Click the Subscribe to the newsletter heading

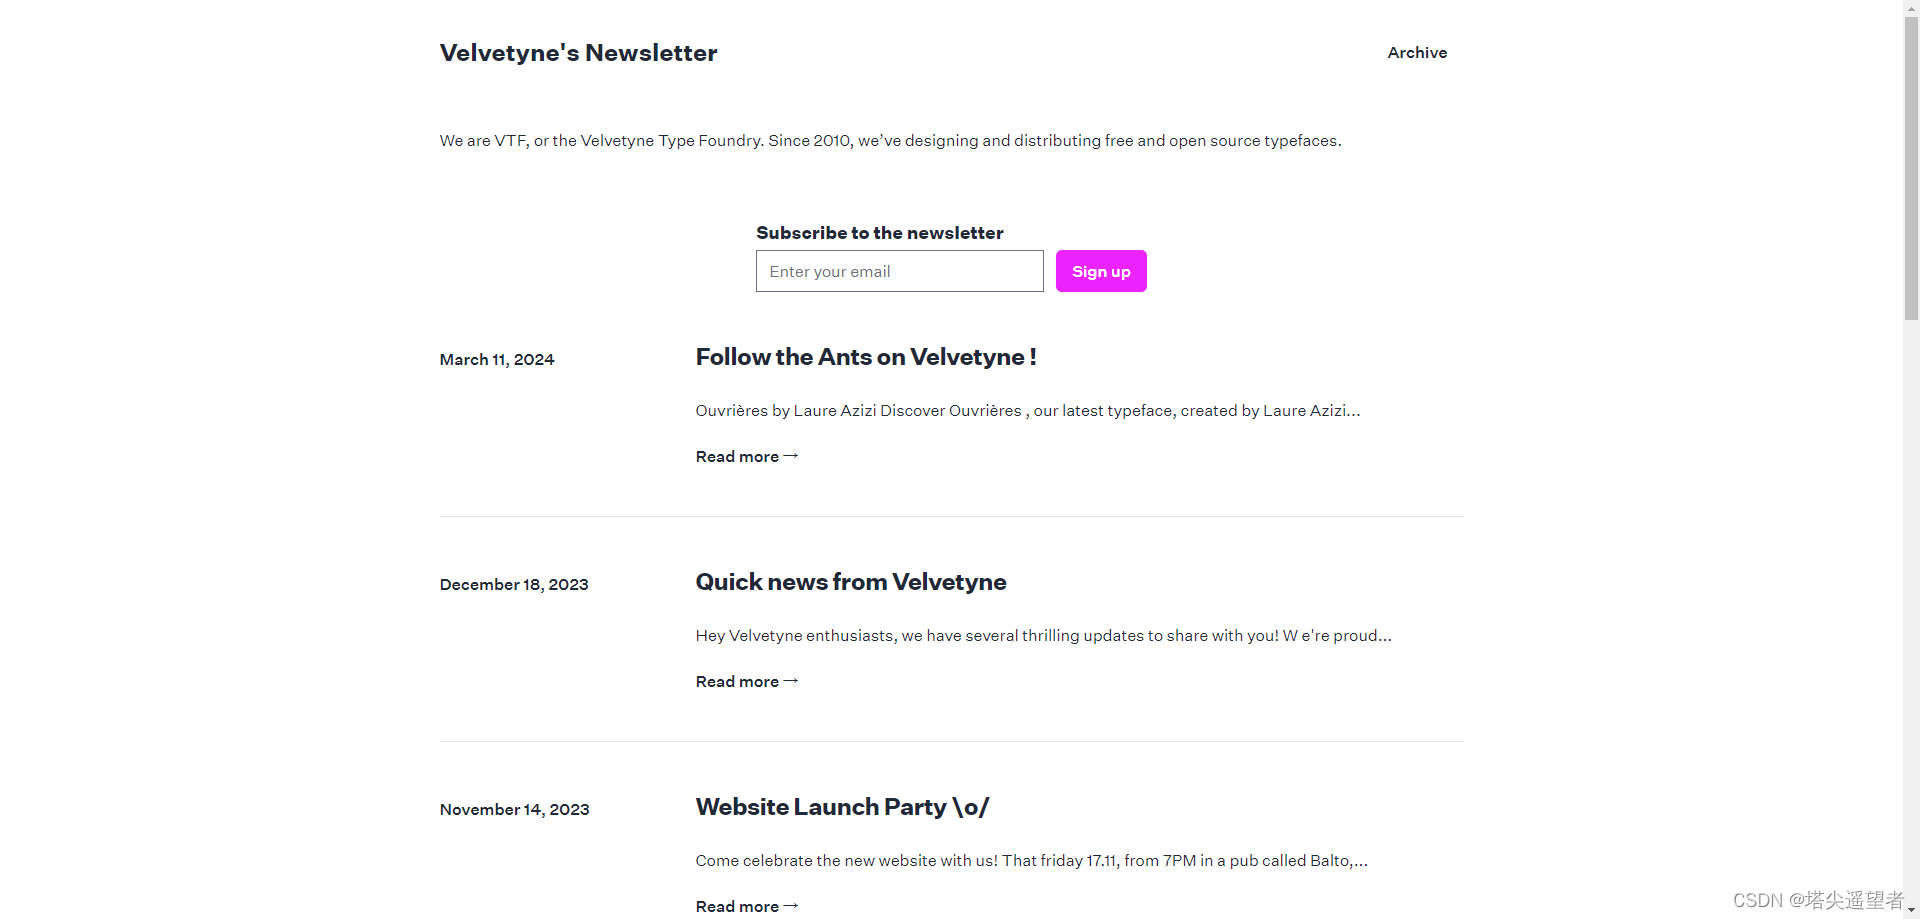pos(879,233)
